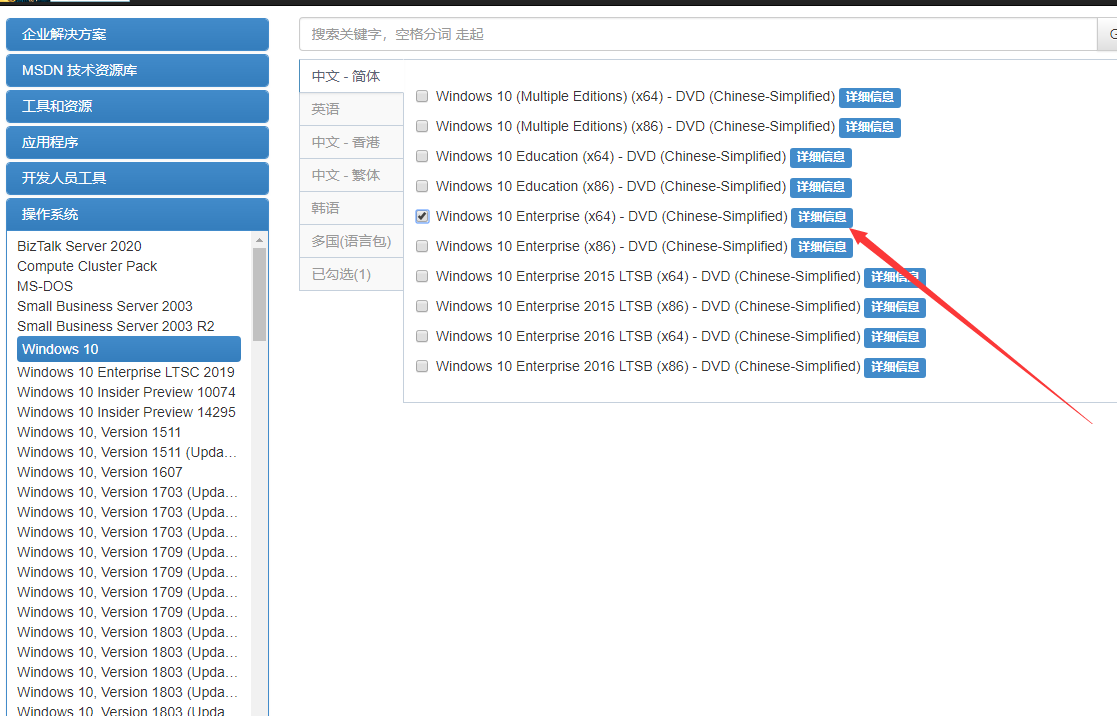
Task: Collapse the 操作系统 section header
Action: [137, 214]
